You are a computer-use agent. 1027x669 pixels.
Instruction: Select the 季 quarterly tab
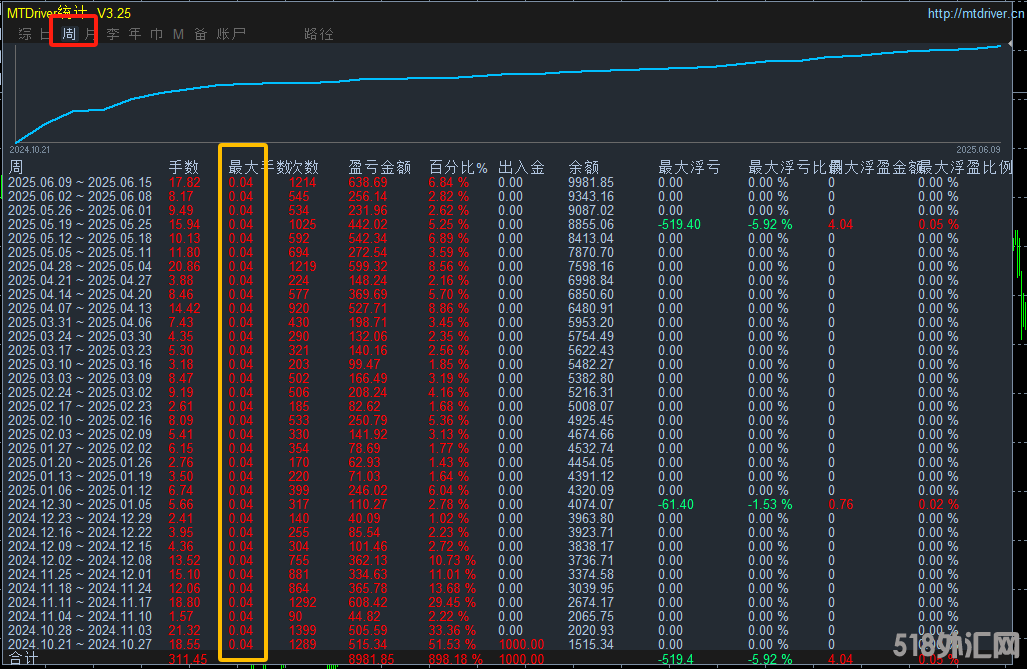(113, 34)
